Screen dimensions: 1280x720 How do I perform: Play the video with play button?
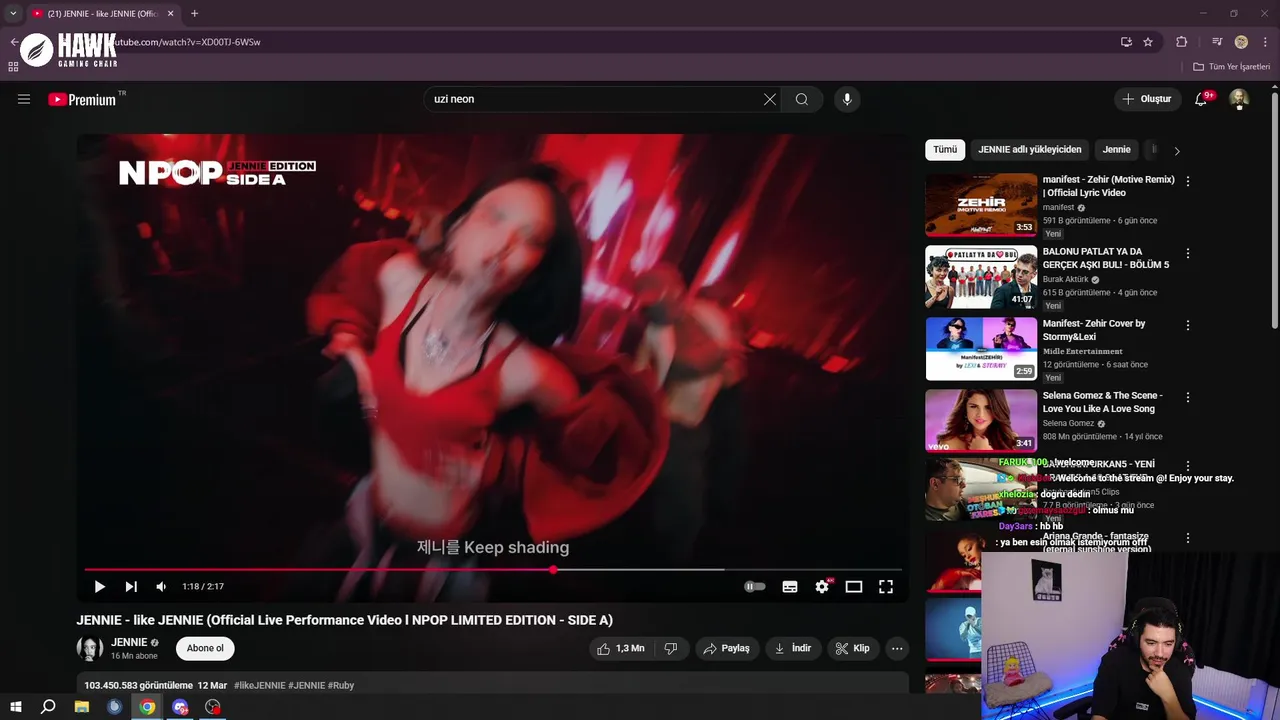99,587
